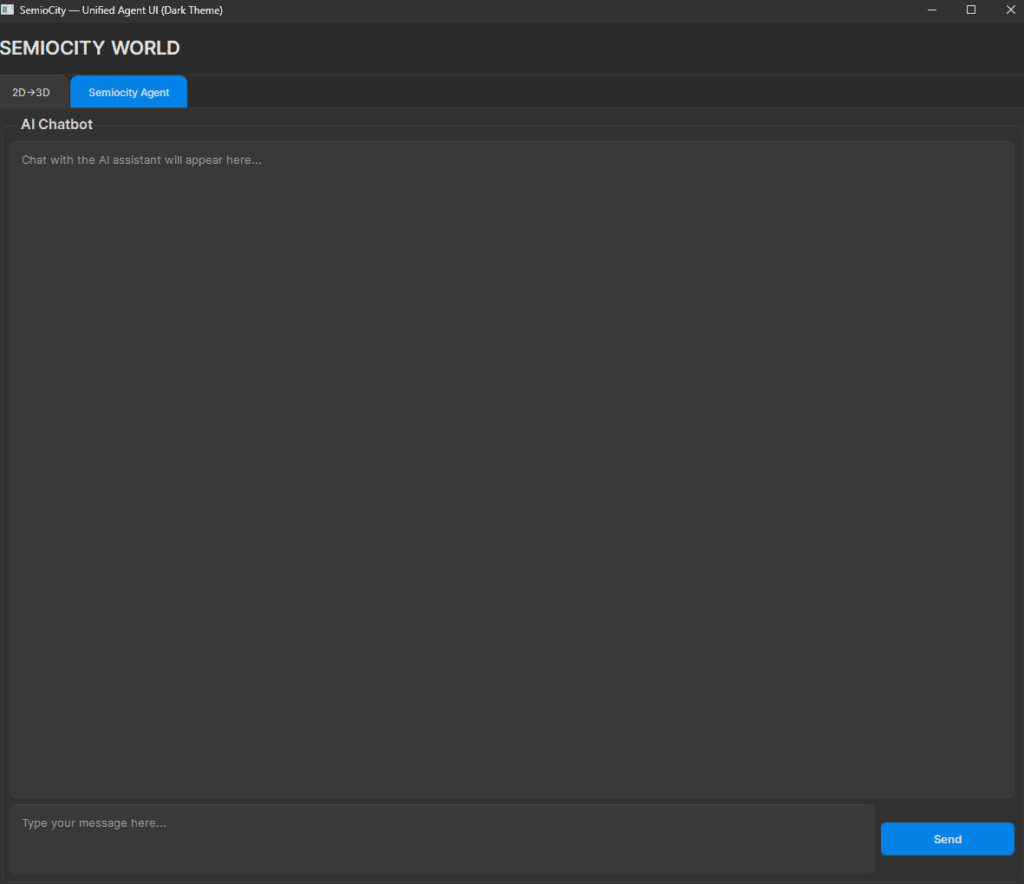Image resolution: width=1024 pixels, height=884 pixels.
Task: Click the window title text in title bar
Action: pyautogui.click(x=121, y=10)
